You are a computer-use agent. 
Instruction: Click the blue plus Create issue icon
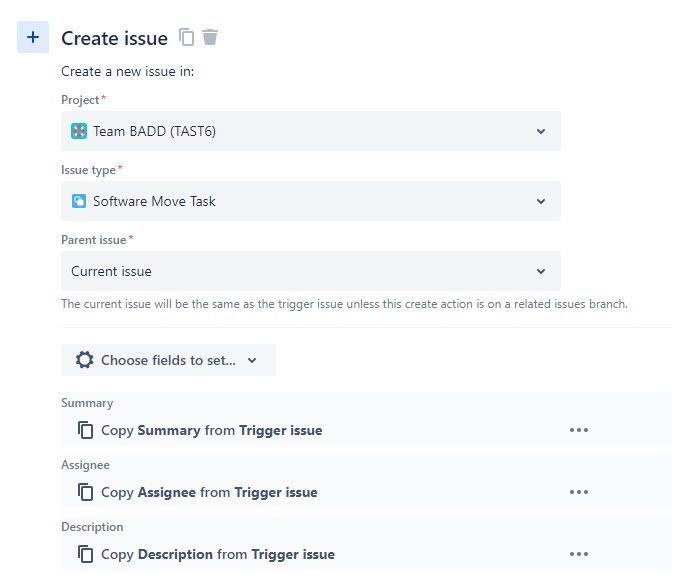coord(33,37)
